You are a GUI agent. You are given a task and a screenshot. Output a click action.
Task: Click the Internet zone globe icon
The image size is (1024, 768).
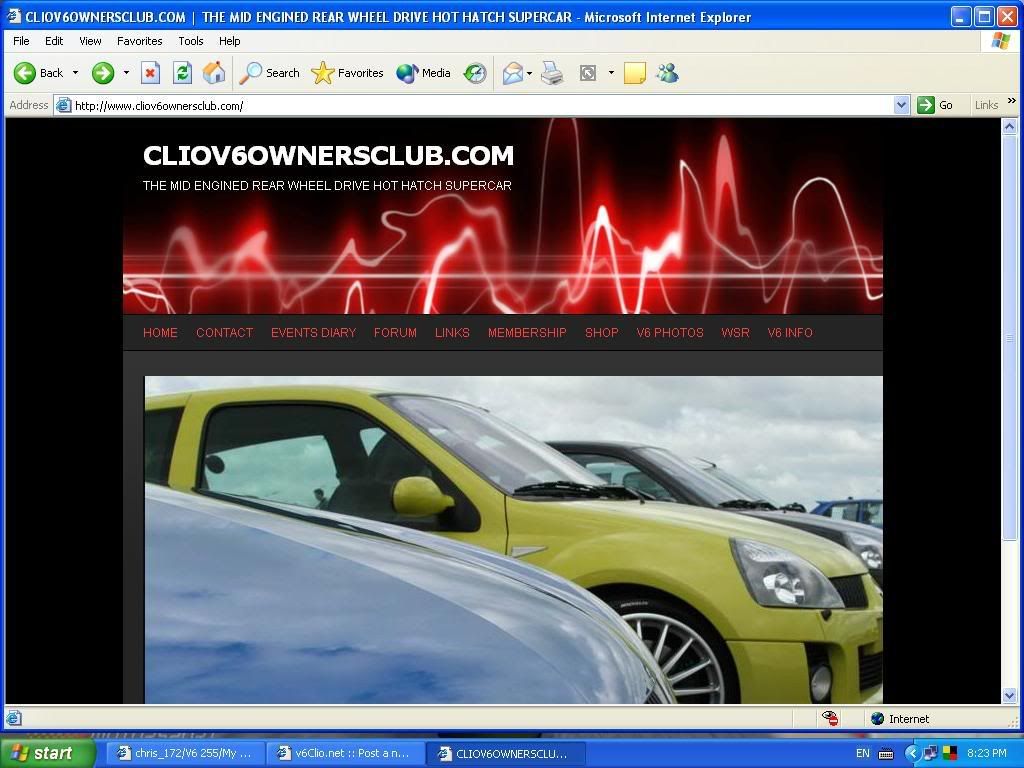click(x=878, y=718)
